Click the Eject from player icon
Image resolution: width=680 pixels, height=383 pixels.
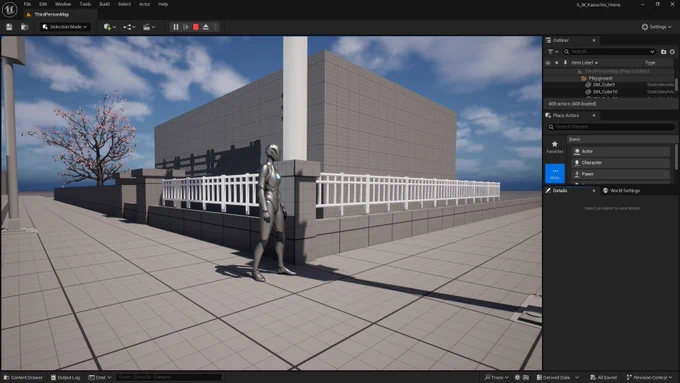click(x=206, y=27)
